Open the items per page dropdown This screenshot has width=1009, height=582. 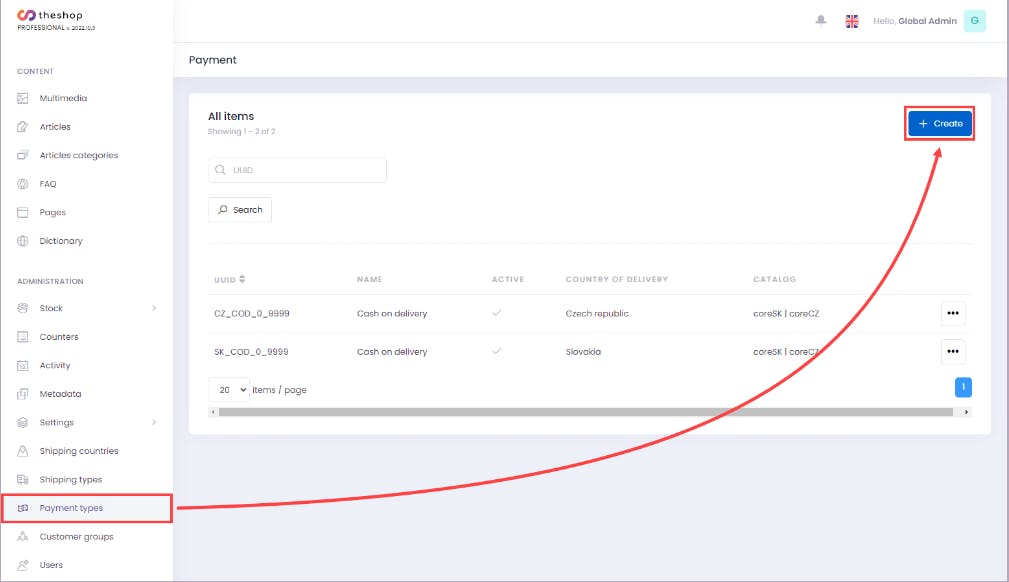(x=229, y=390)
